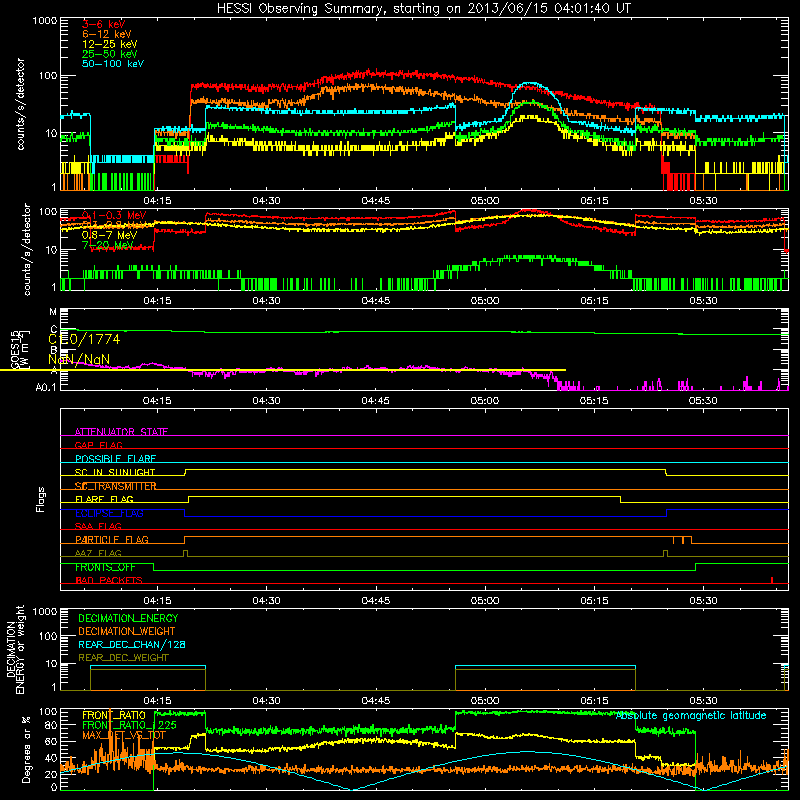
Task: Click the Degrees or % axis label
Action: [26, 749]
